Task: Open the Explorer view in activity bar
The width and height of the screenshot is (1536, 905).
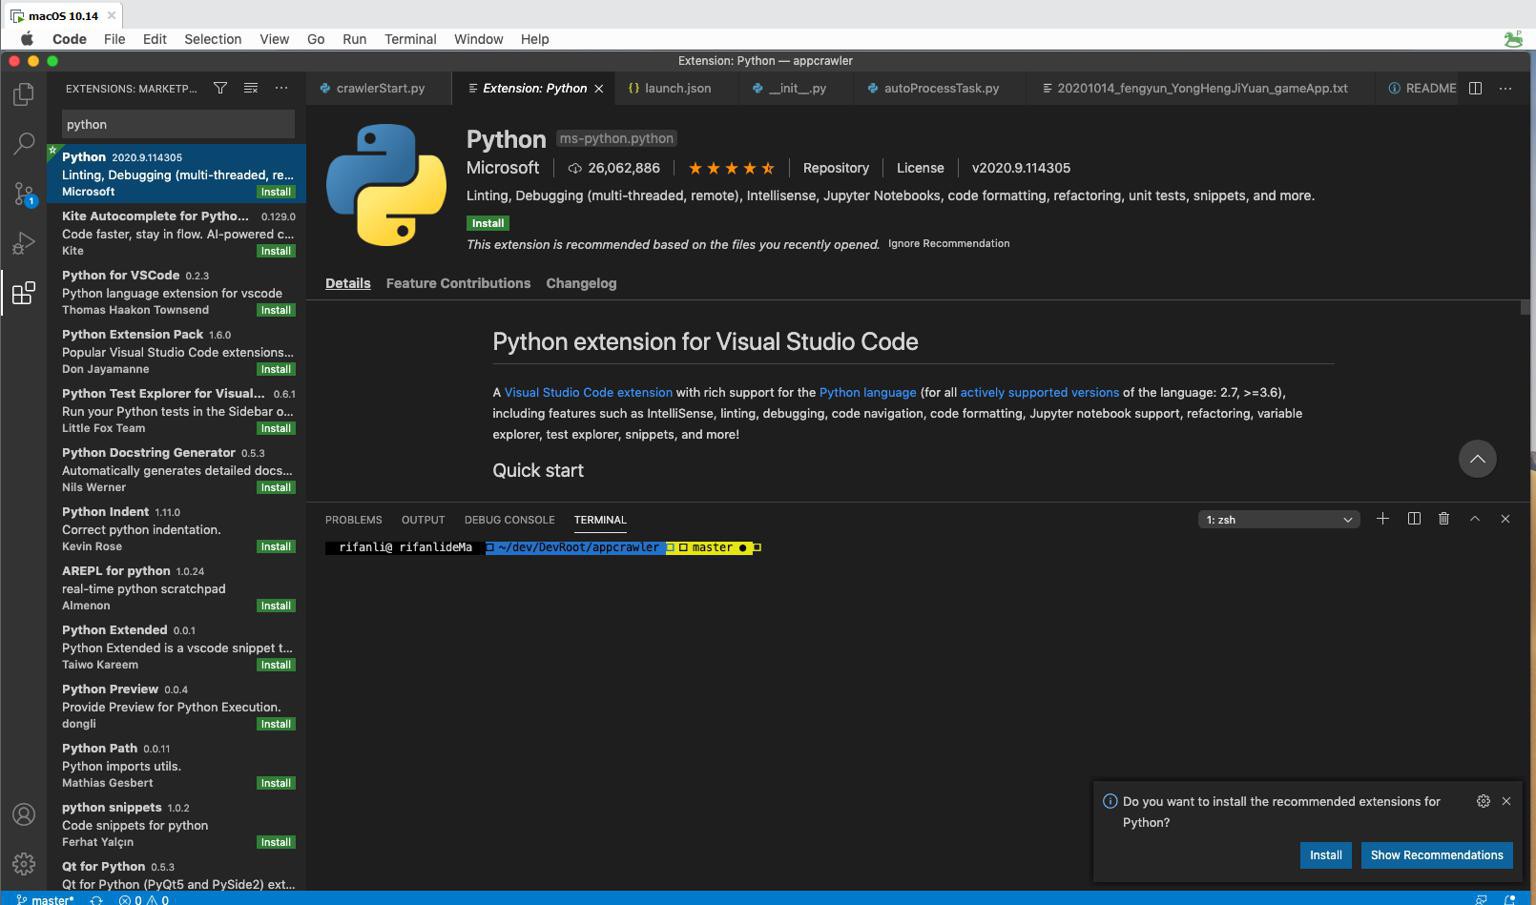Action: pyautogui.click(x=23, y=94)
